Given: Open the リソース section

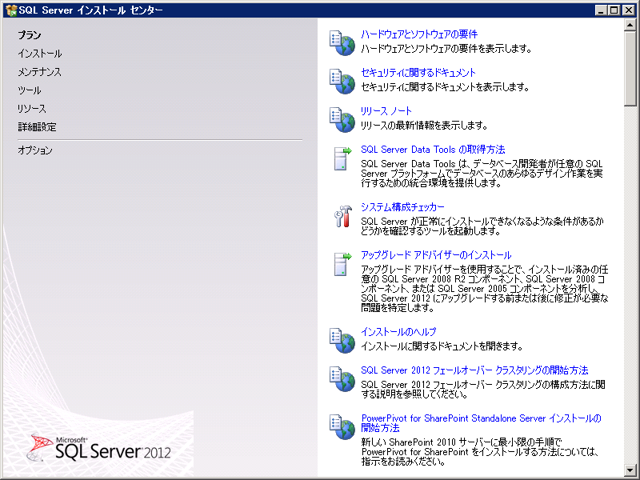Looking at the screenshot, I should pyautogui.click(x=31, y=109).
